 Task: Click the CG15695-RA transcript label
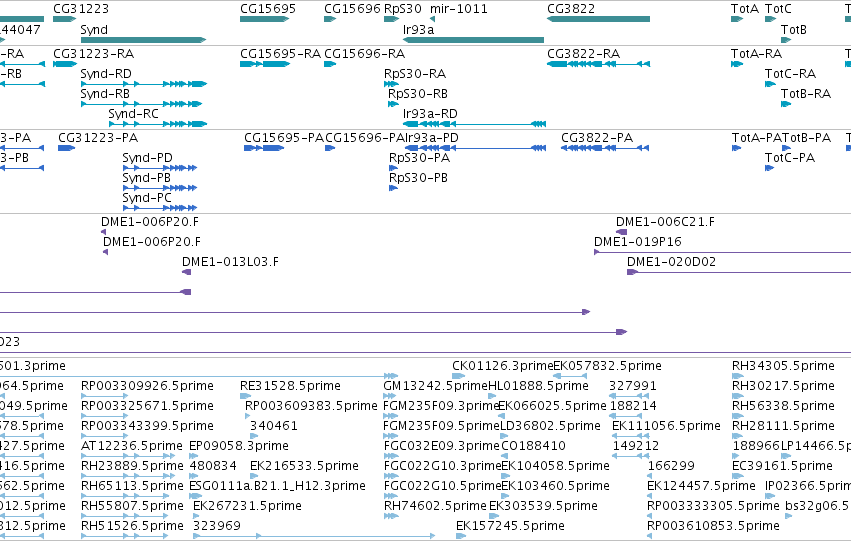pos(281,54)
